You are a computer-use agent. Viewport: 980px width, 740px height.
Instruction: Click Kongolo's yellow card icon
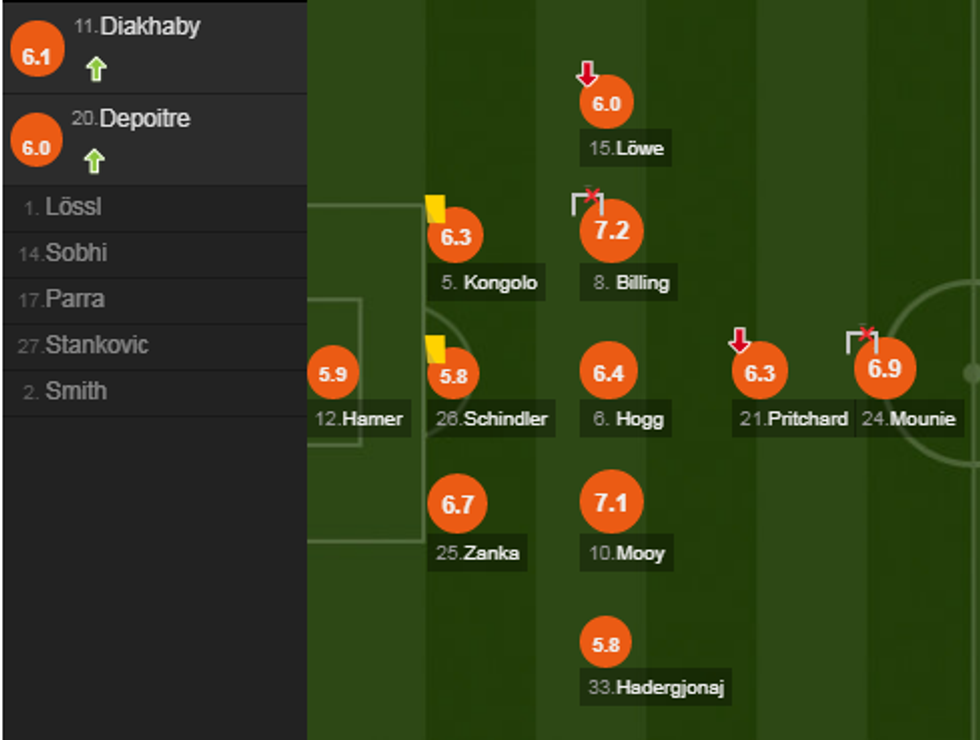pos(435,208)
